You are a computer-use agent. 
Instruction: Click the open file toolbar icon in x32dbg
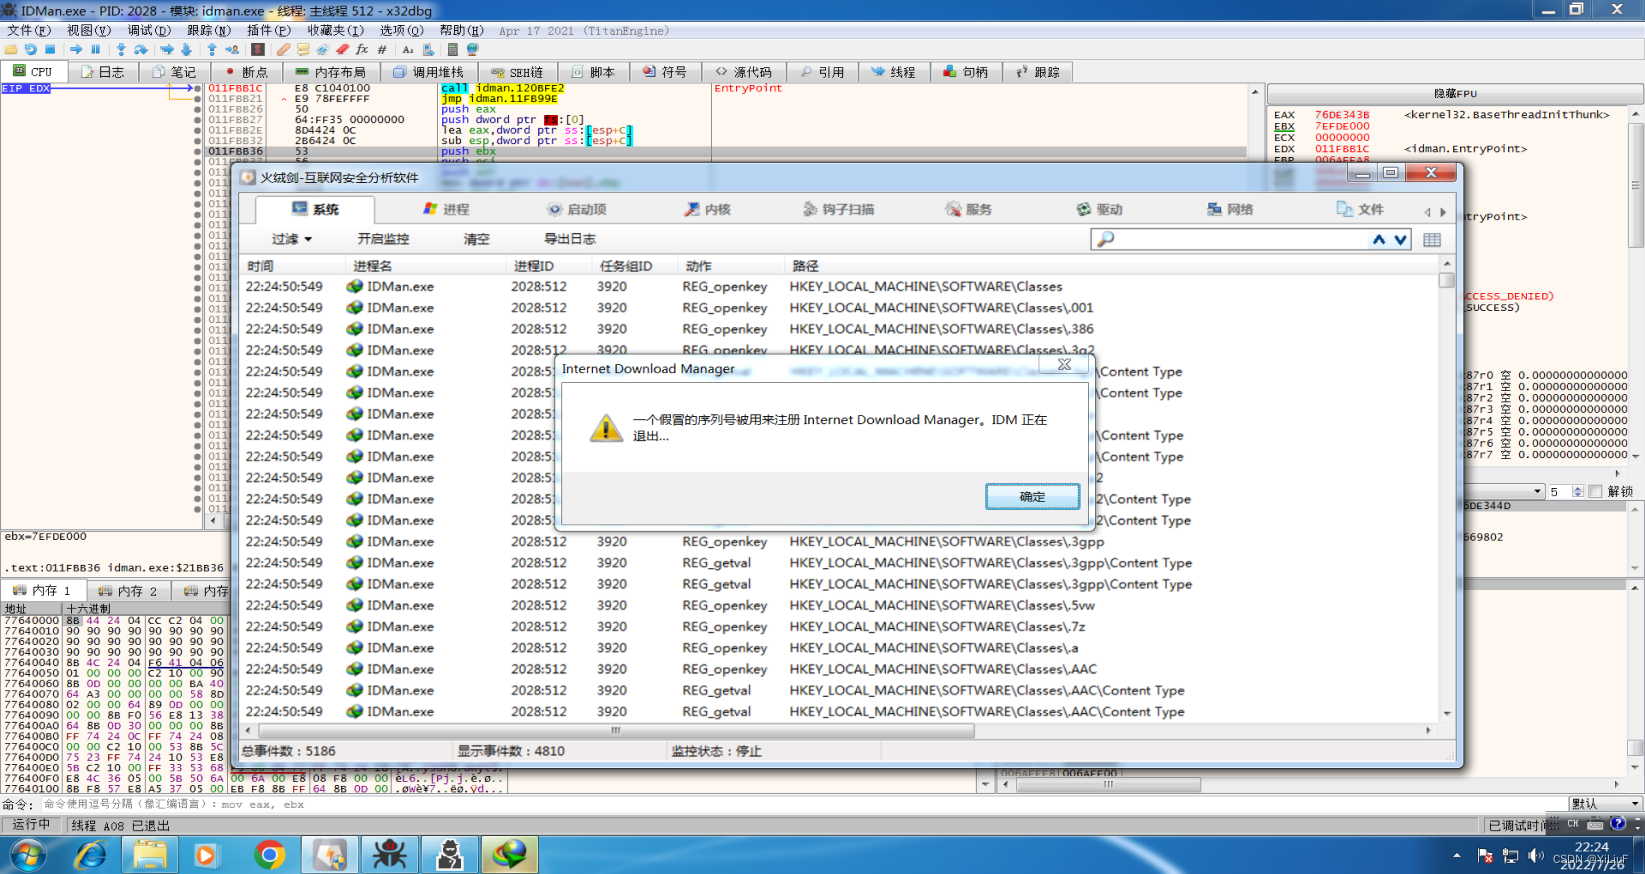click(x=11, y=49)
